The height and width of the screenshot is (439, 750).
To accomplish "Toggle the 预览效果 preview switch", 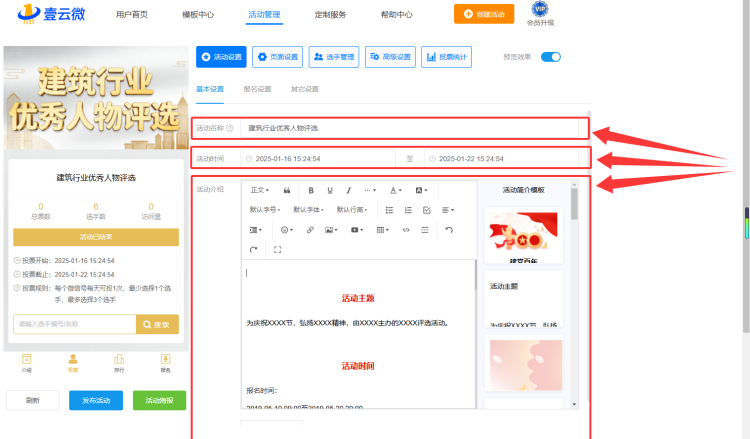I will coord(551,57).
